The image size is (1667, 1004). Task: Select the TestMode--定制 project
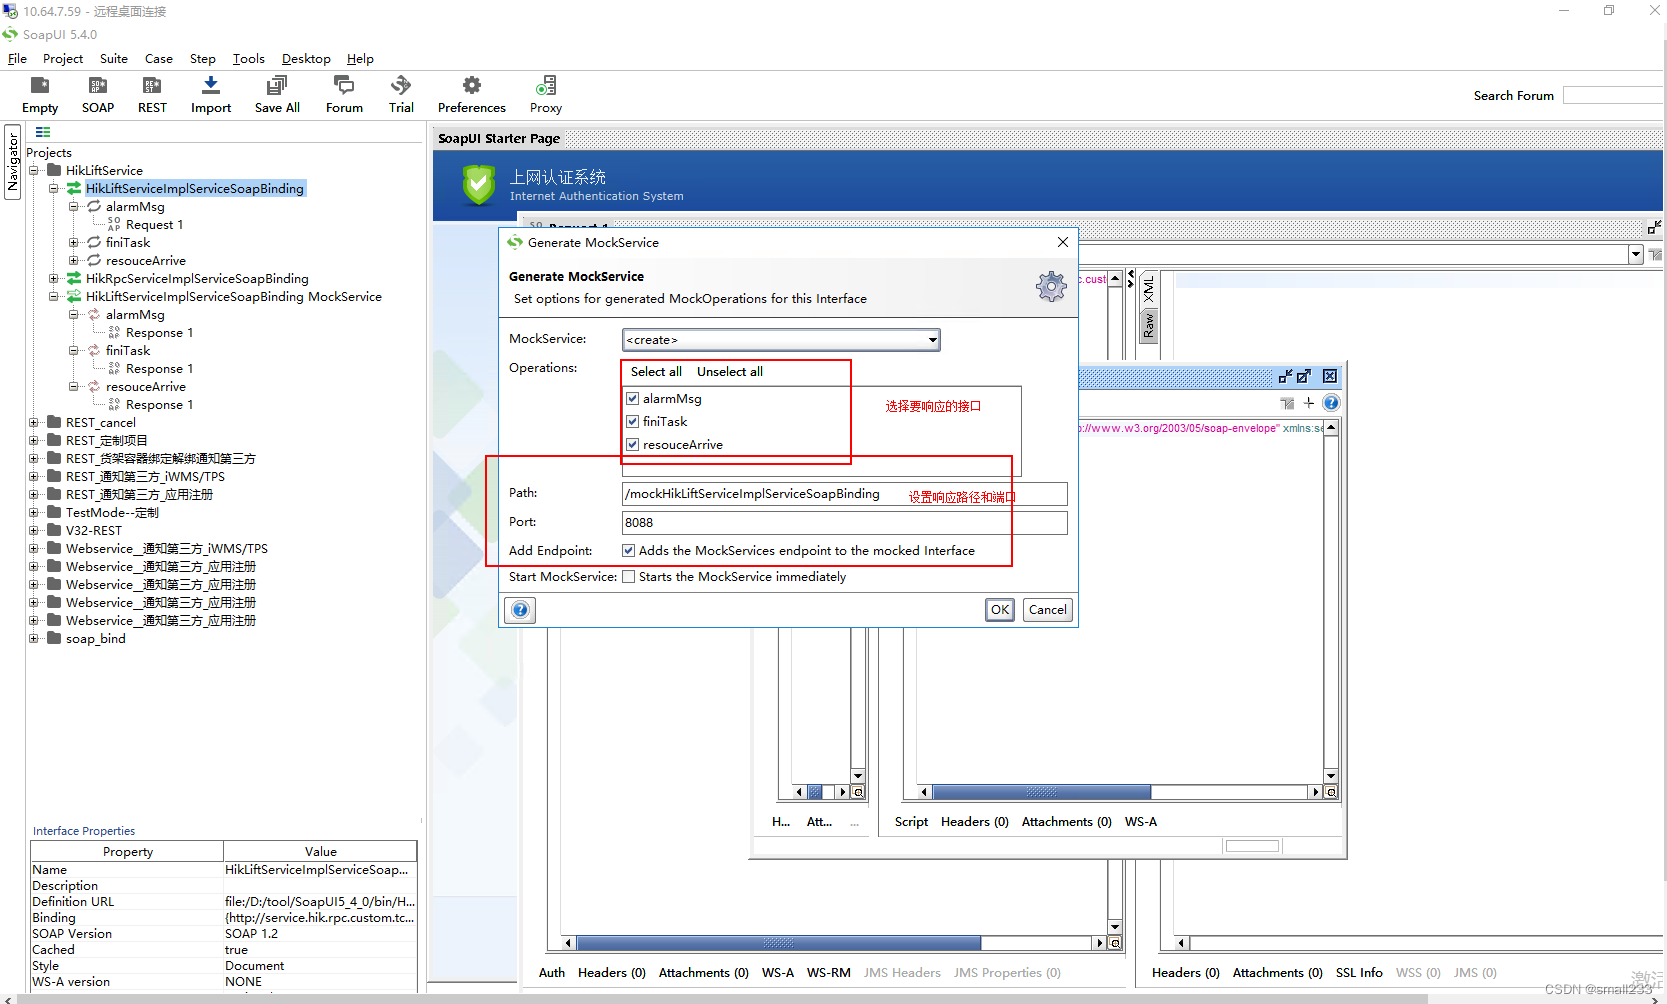[112, 513]
